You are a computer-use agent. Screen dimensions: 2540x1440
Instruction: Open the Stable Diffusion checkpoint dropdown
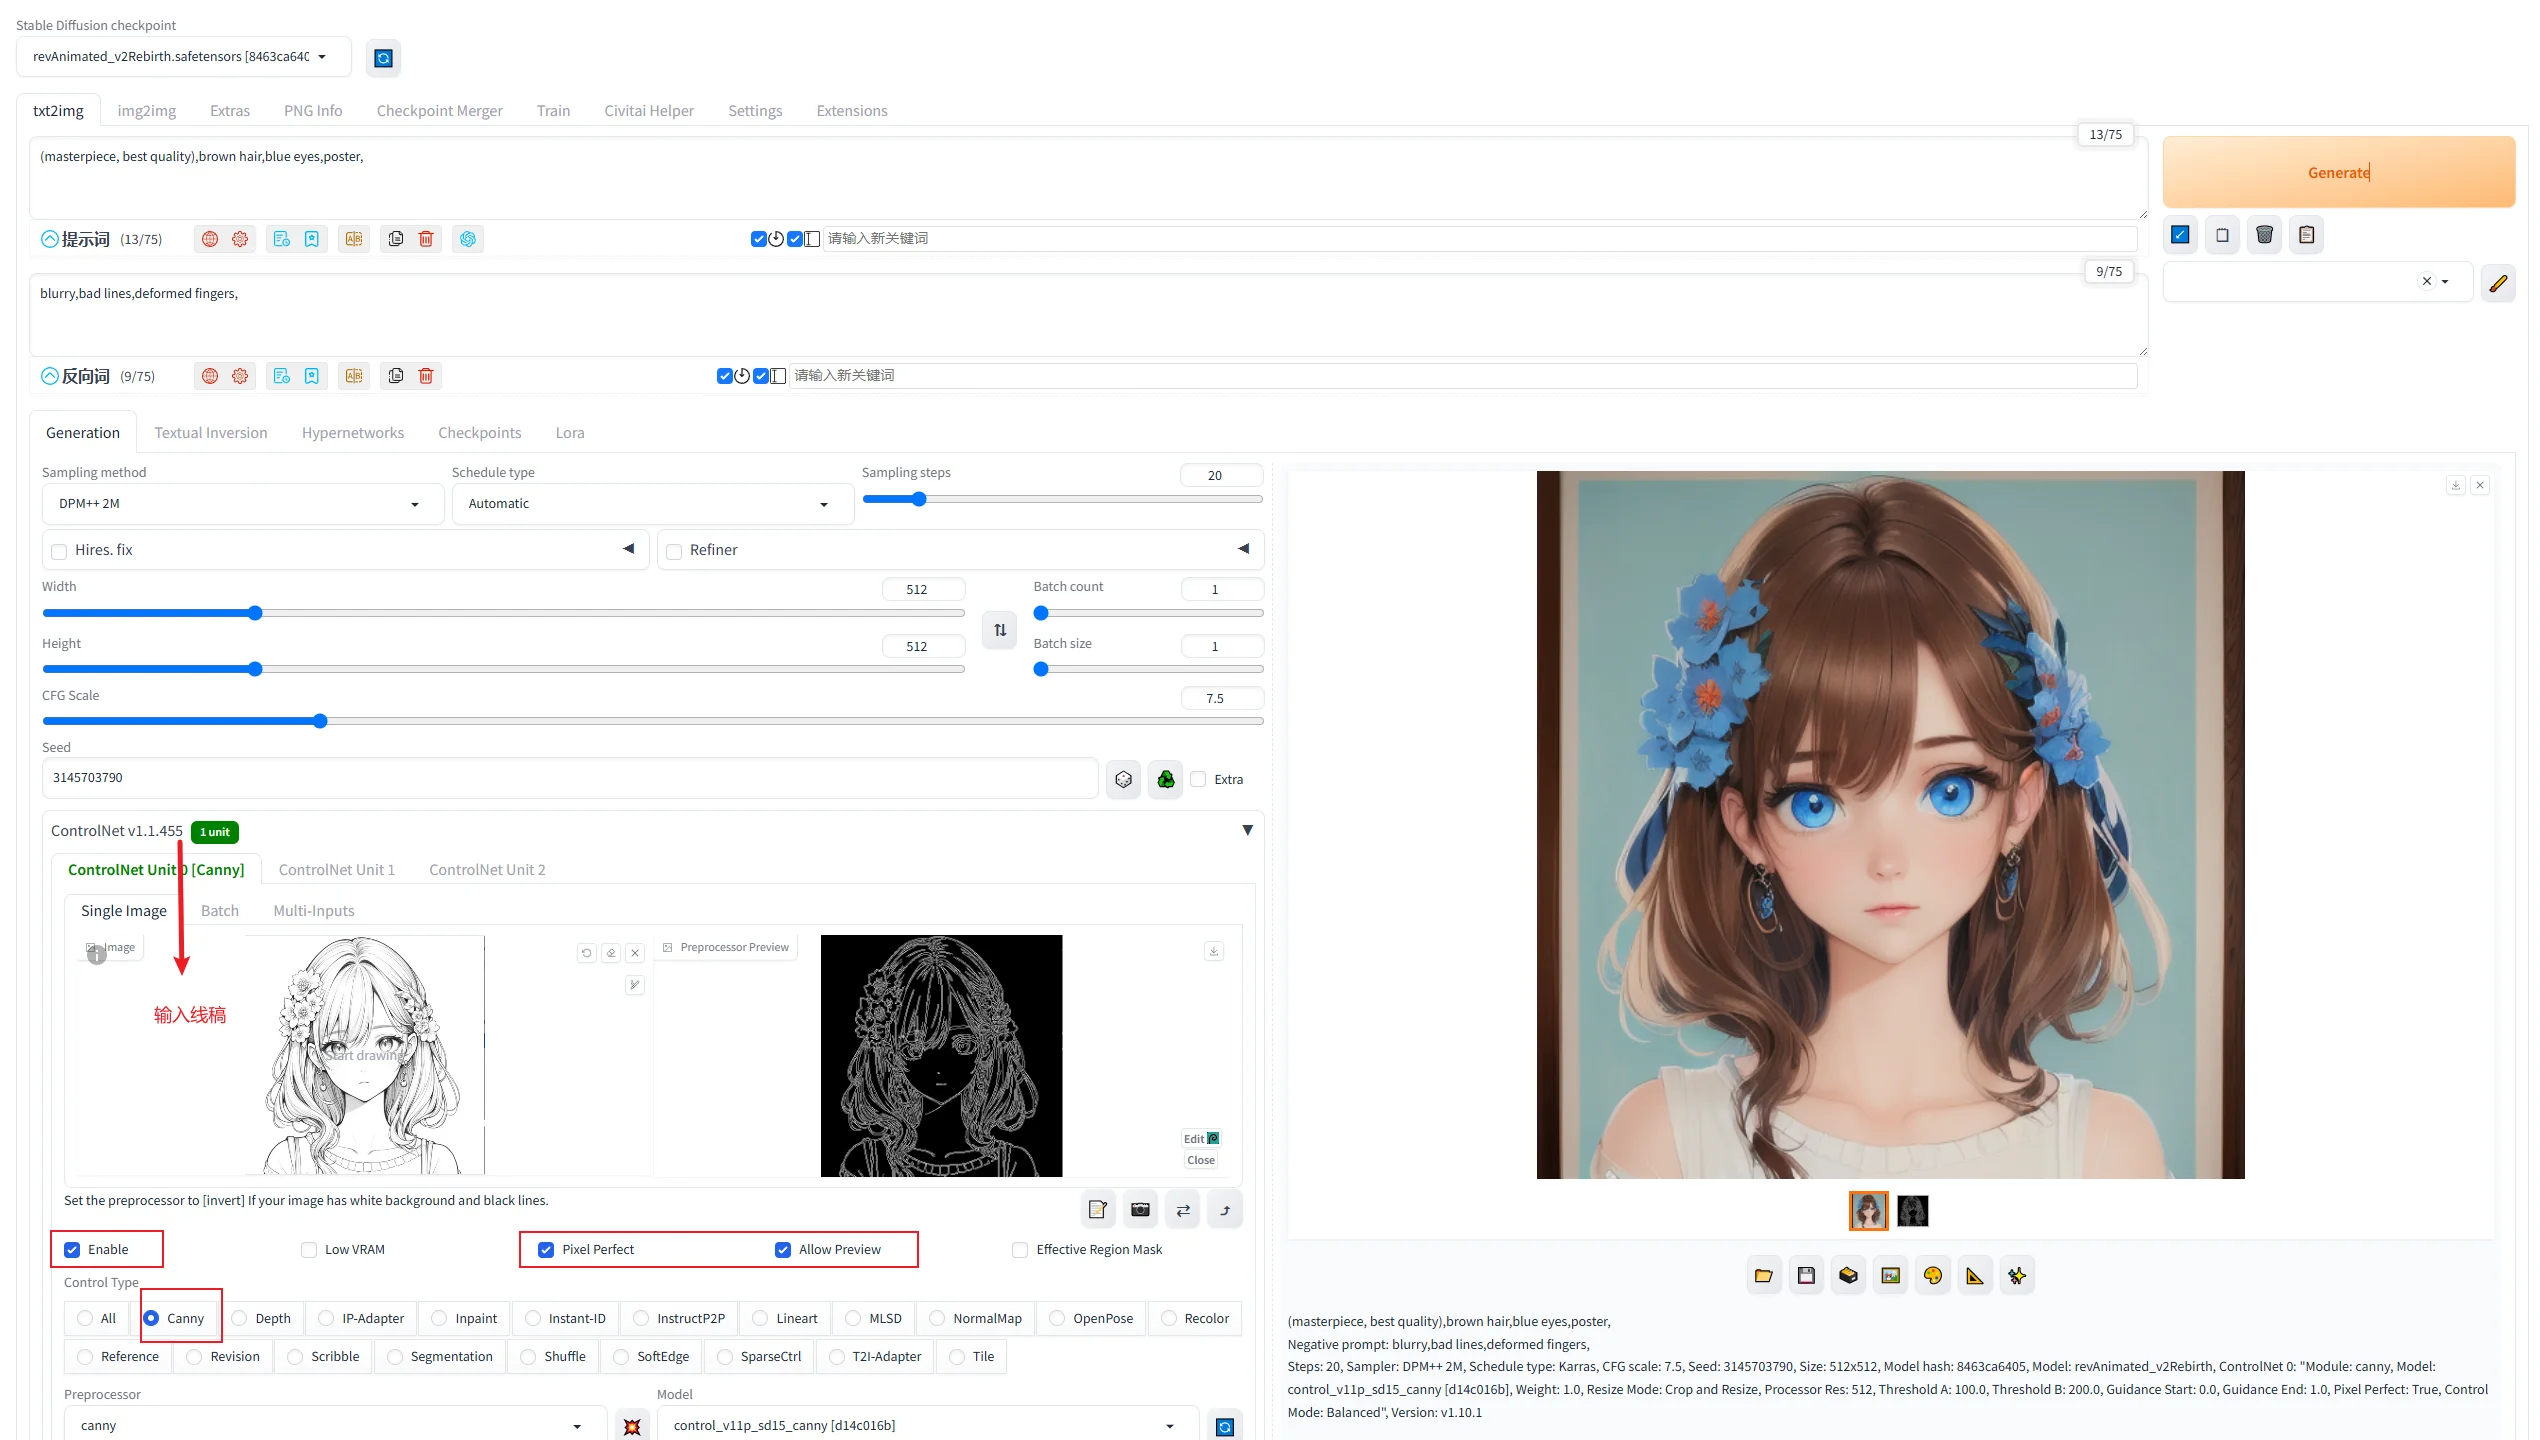(x=184, y=57)
